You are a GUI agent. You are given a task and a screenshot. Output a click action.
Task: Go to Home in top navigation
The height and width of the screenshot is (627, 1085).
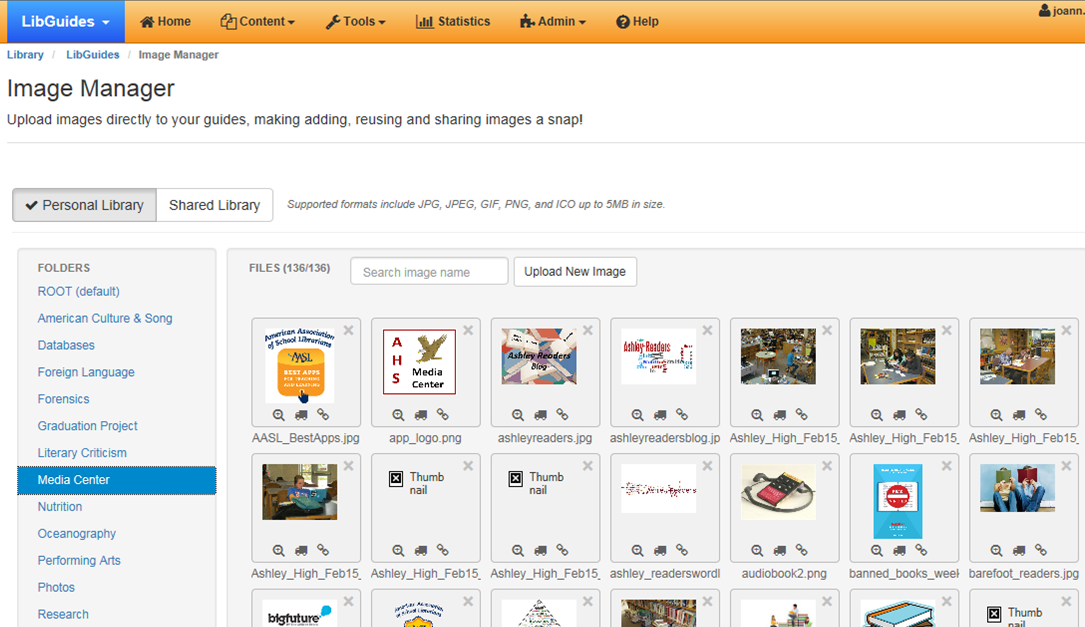point(165,21)
